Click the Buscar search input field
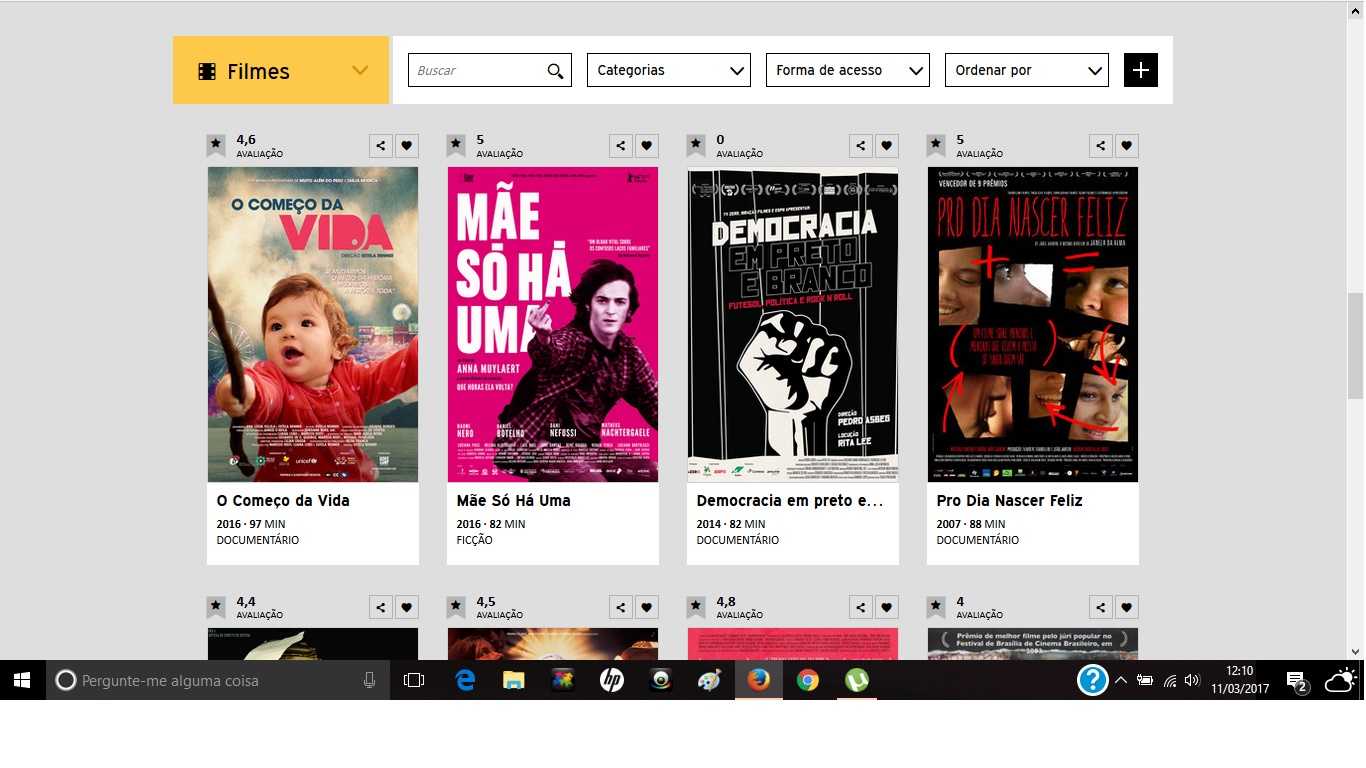Screen dimensions: 1366x768 (490, 70)
